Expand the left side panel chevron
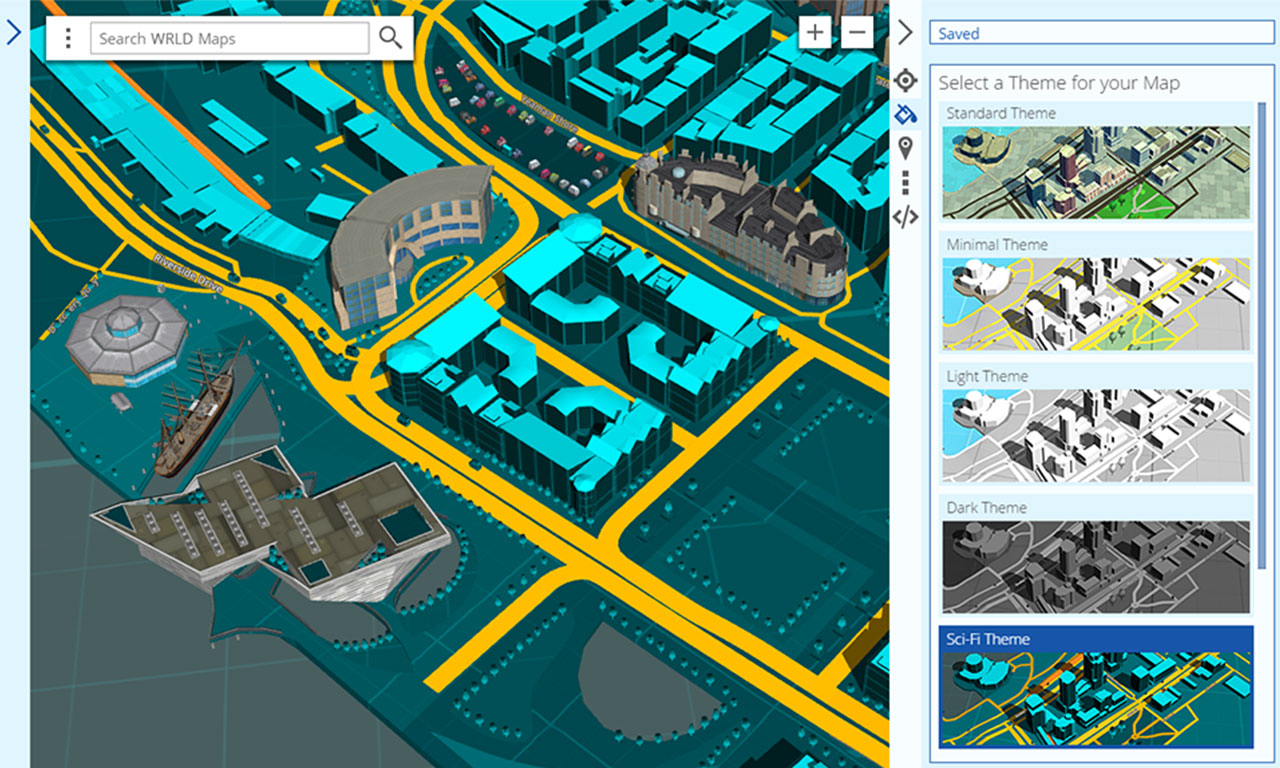This screenshot has width=1280, height=768. click(13, 33)
